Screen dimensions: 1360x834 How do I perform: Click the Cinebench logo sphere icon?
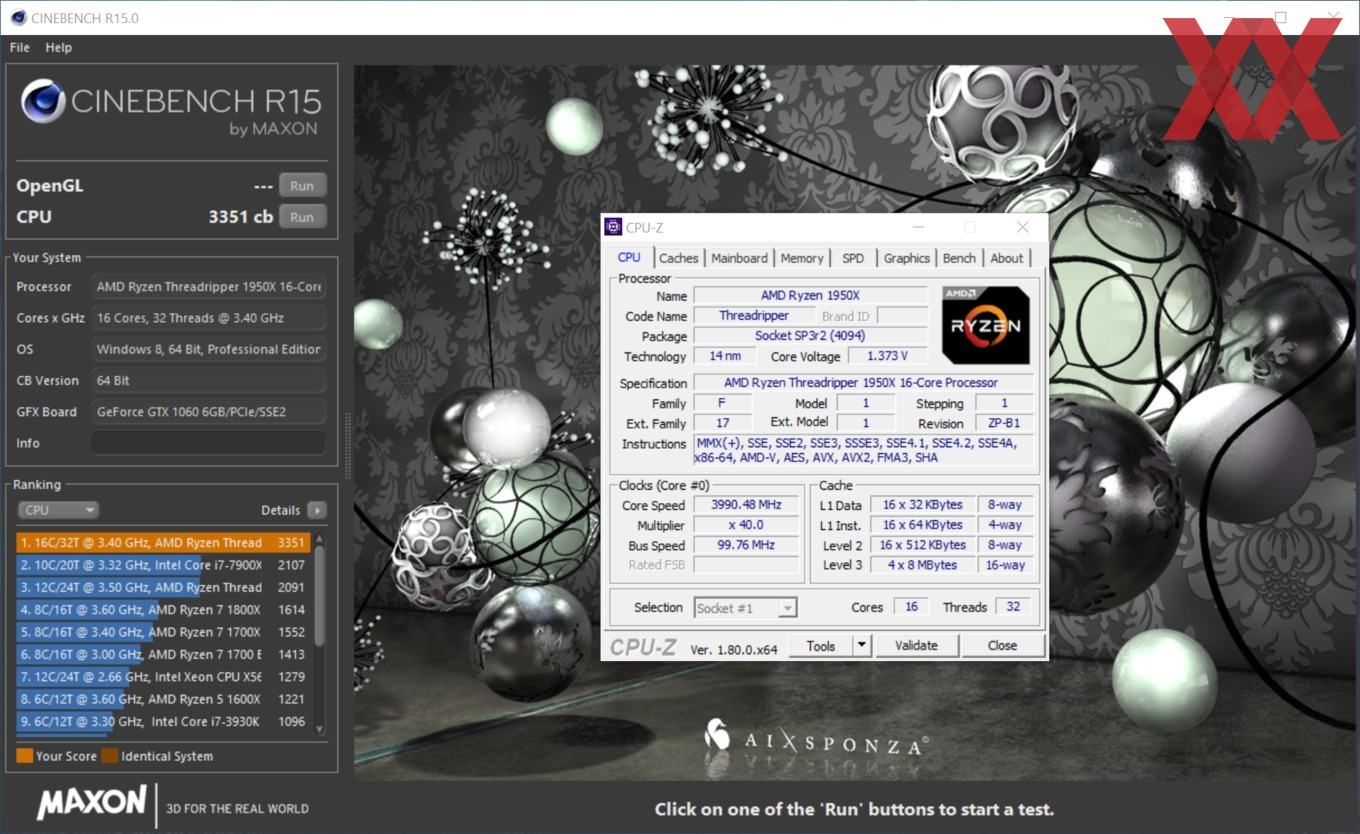(43, 101)
